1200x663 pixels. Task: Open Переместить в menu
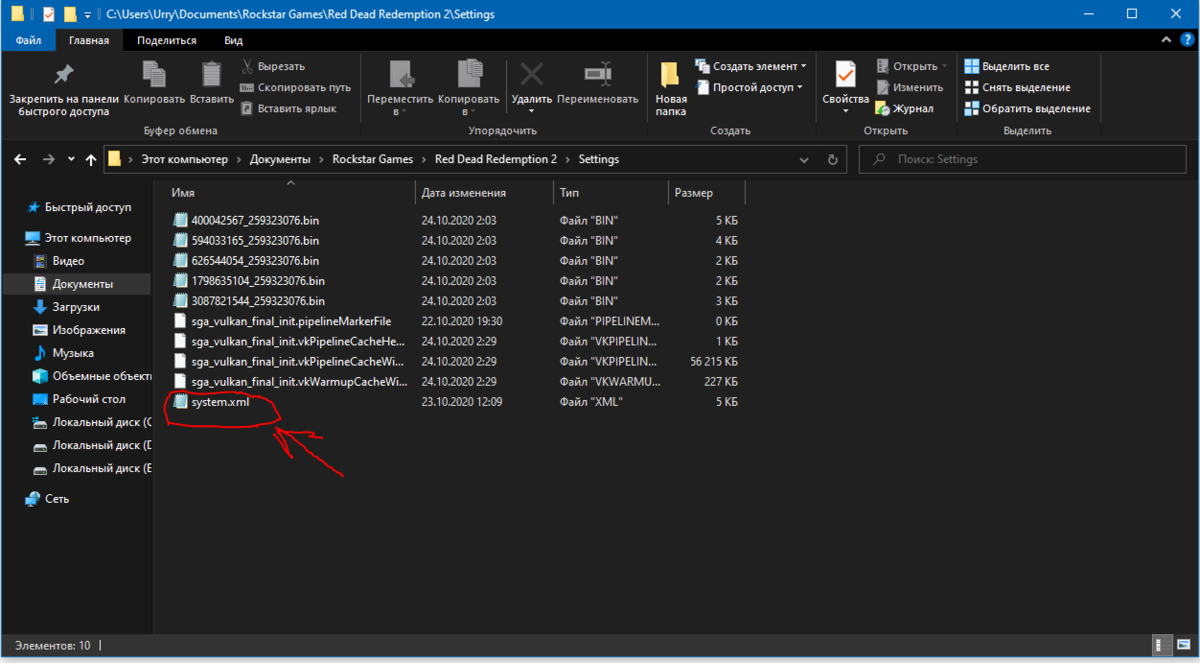click(400, 89)
